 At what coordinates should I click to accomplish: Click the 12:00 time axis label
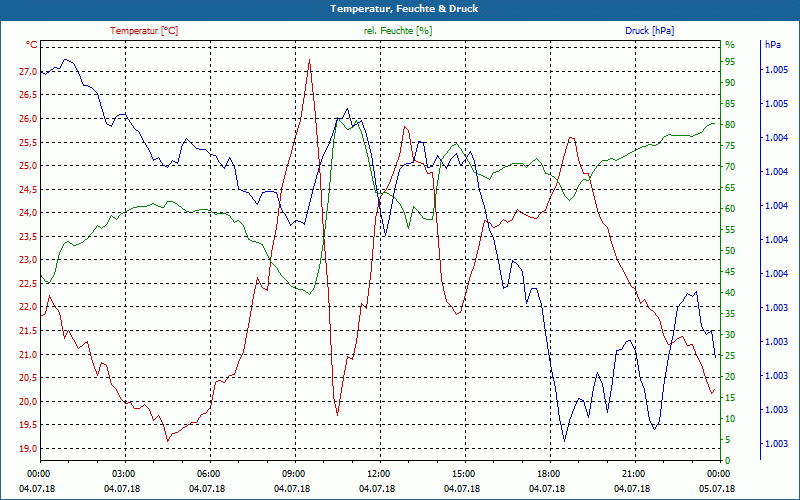(378, 473)
